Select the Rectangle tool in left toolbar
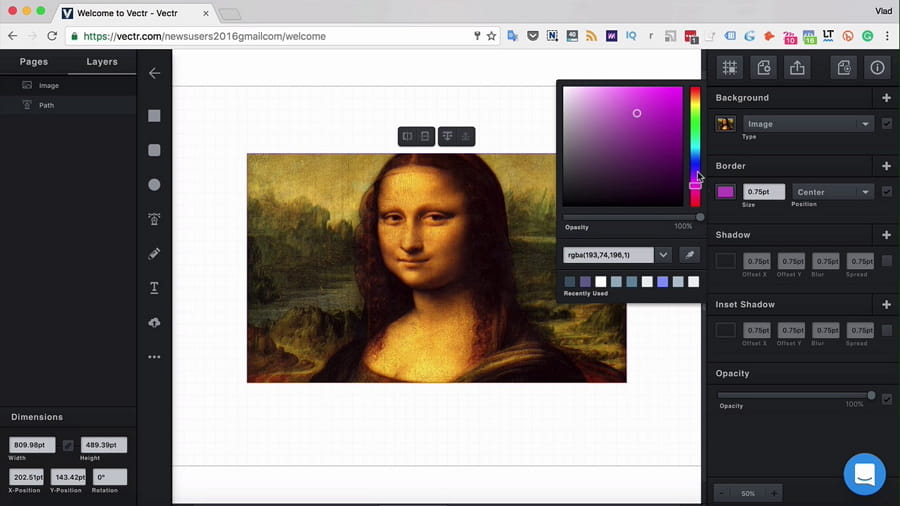 (x=154, y=116)
